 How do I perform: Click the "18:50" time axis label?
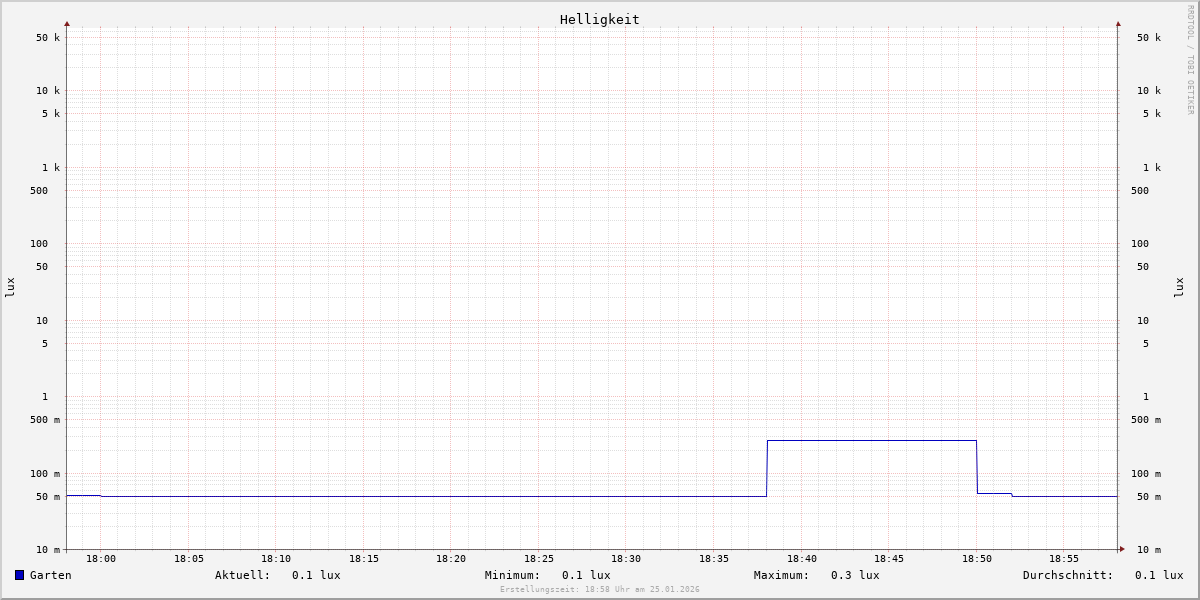tap(977, 559)
